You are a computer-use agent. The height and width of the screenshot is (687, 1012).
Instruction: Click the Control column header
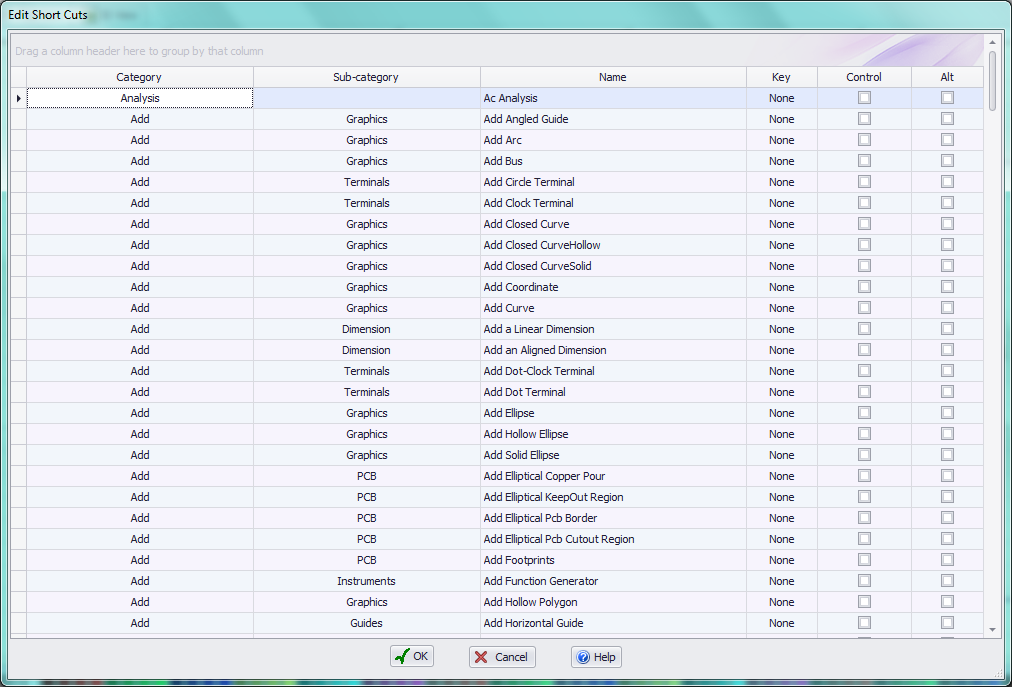(x=864, y=77)
